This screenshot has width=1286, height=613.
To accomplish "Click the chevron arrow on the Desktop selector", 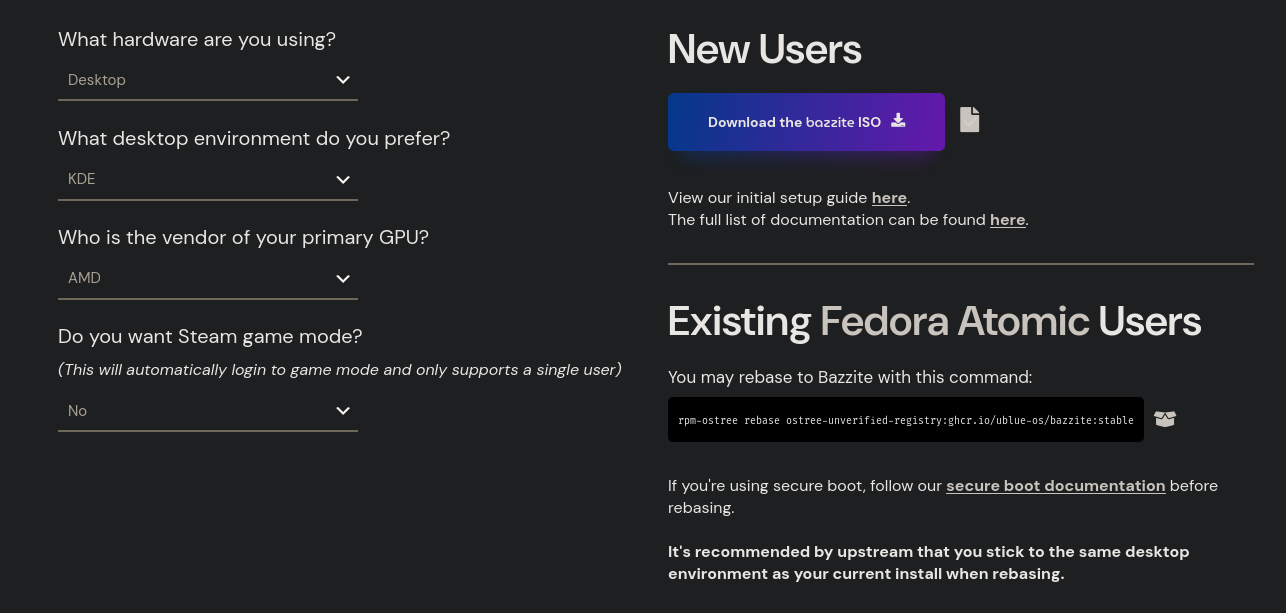I will pyautogui.click(x=343, y=80).
